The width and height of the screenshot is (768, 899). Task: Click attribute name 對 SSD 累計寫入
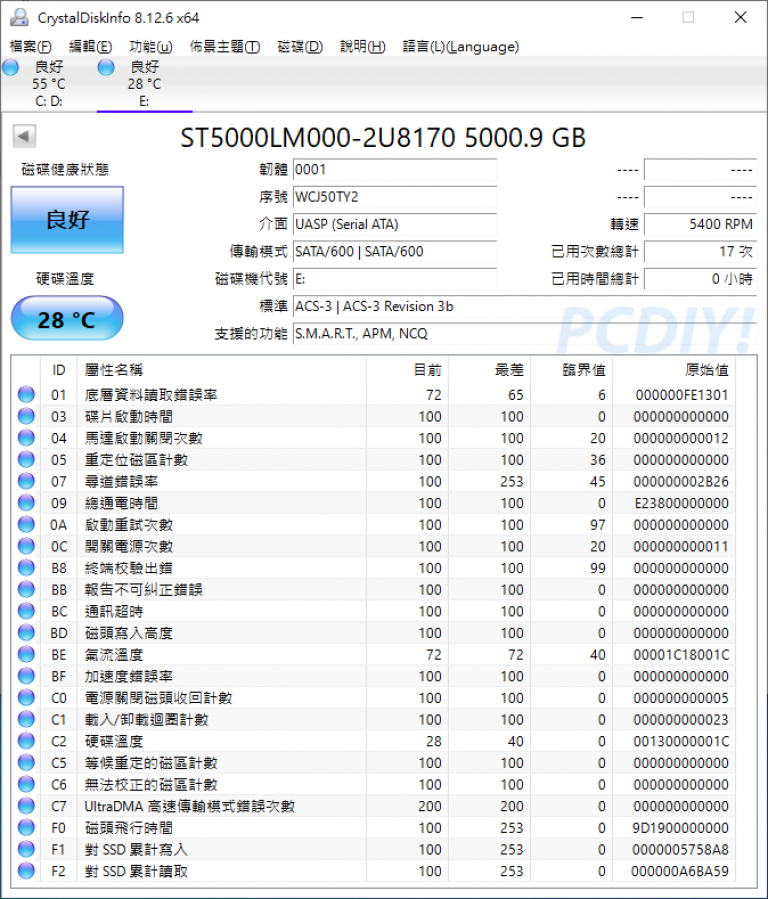click(136, 849)
